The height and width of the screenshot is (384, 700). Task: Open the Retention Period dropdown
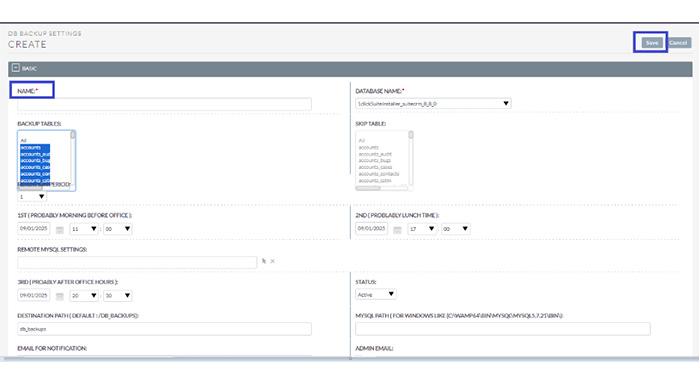click(32, 196)
